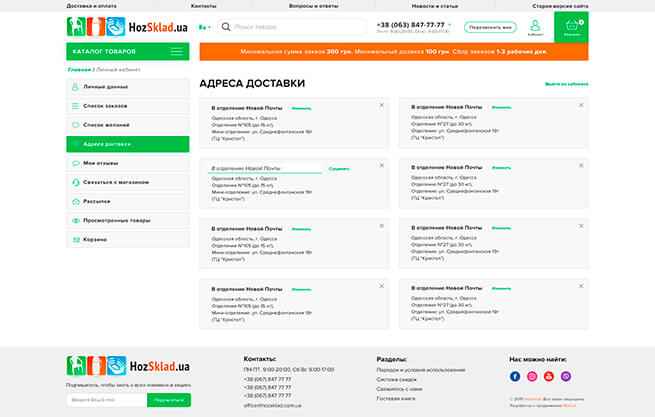Click person icon beside Личные данные
655x417 pixels.
(x=75, y=87)
